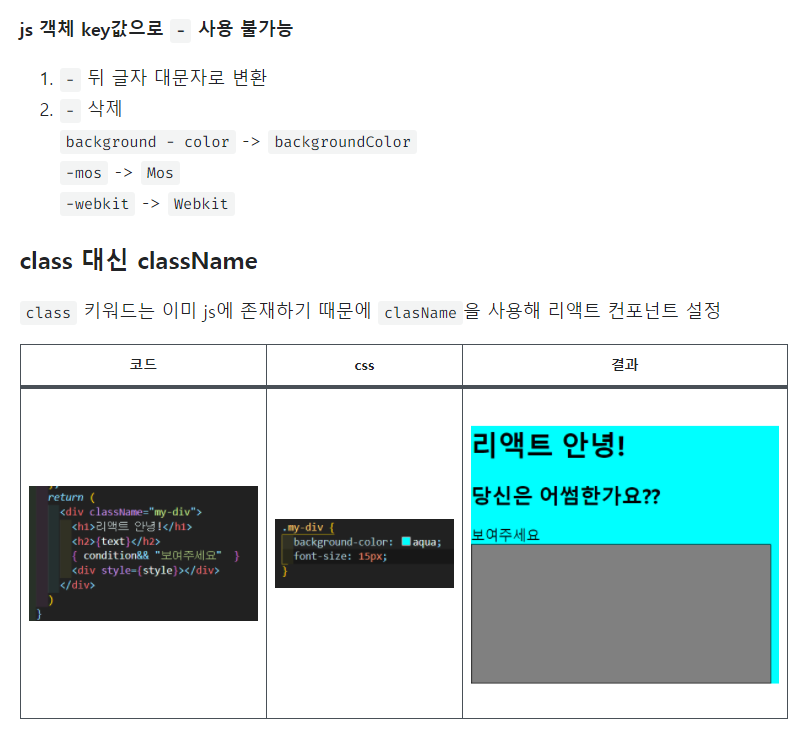Image resolution: width=802 pixels, height=742 pixels.
Task: Click the '코드' table column header
Action: pos(143,365)
